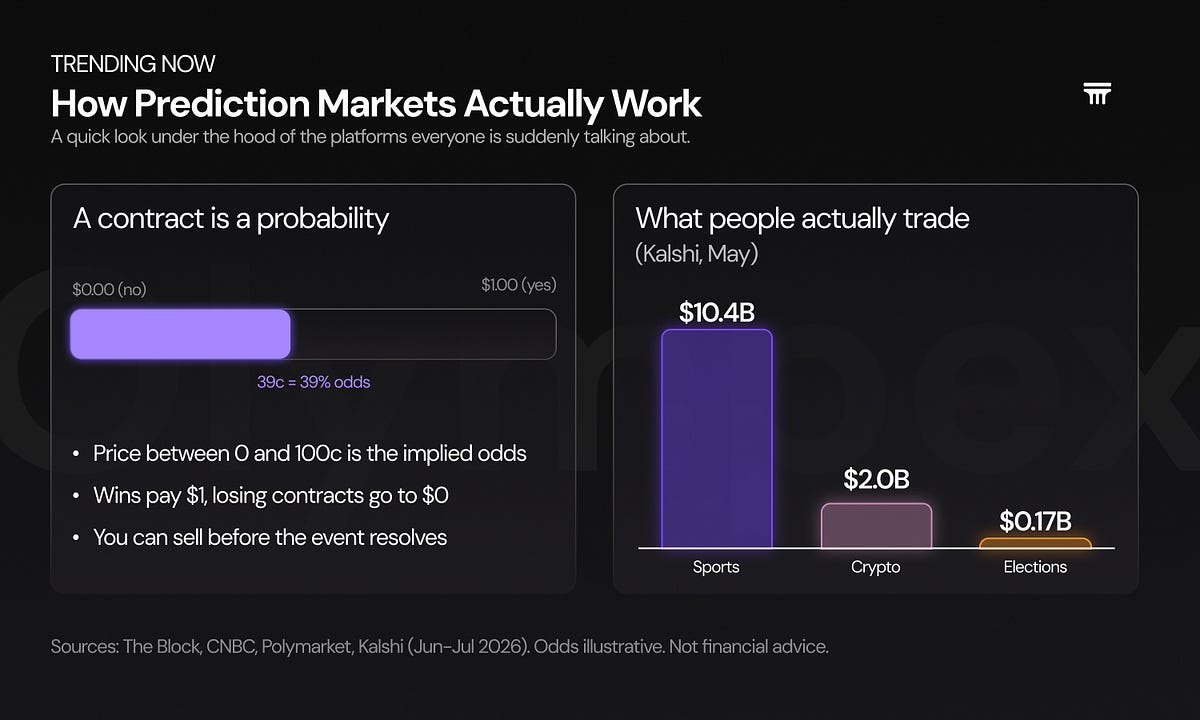Click the $1.00 (yes) scale label
This screenshot has height=720, width=1200.
coord(518,285)
